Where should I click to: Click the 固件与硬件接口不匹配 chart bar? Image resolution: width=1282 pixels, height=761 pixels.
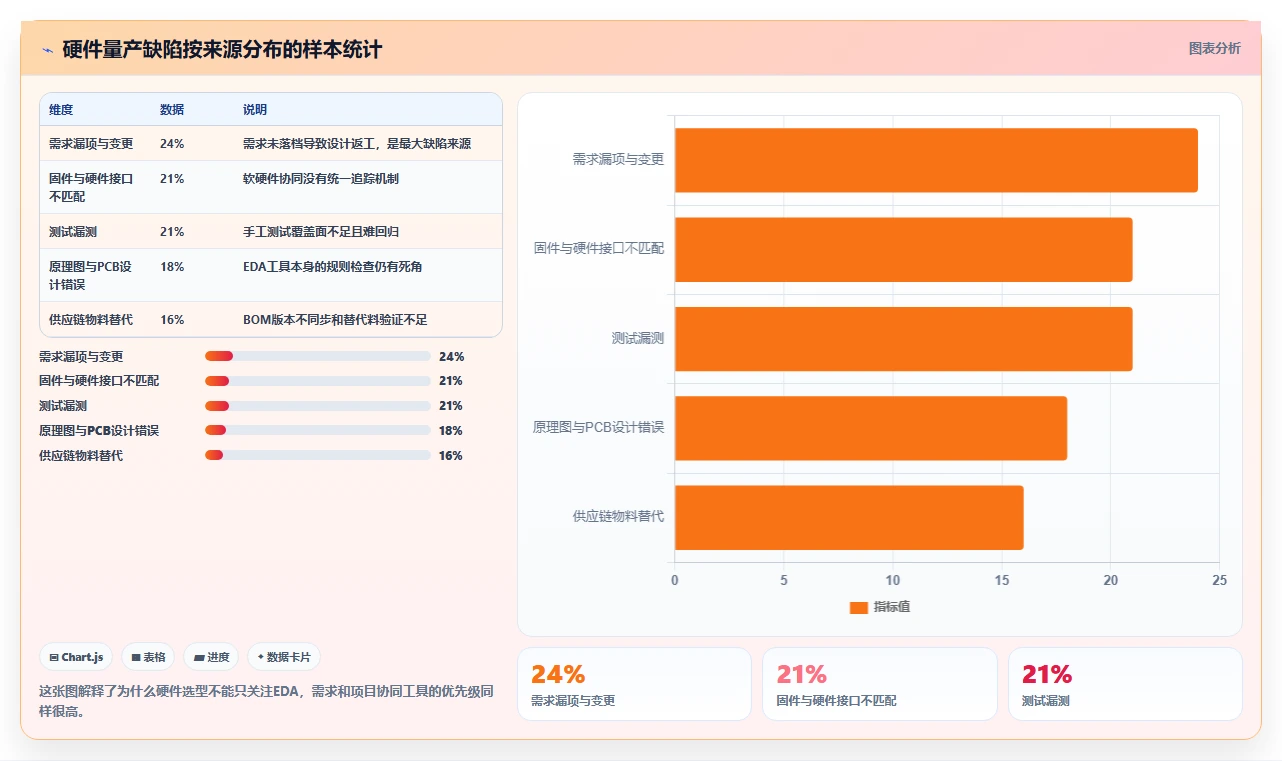pyautogui.click(x=903, y=249)
